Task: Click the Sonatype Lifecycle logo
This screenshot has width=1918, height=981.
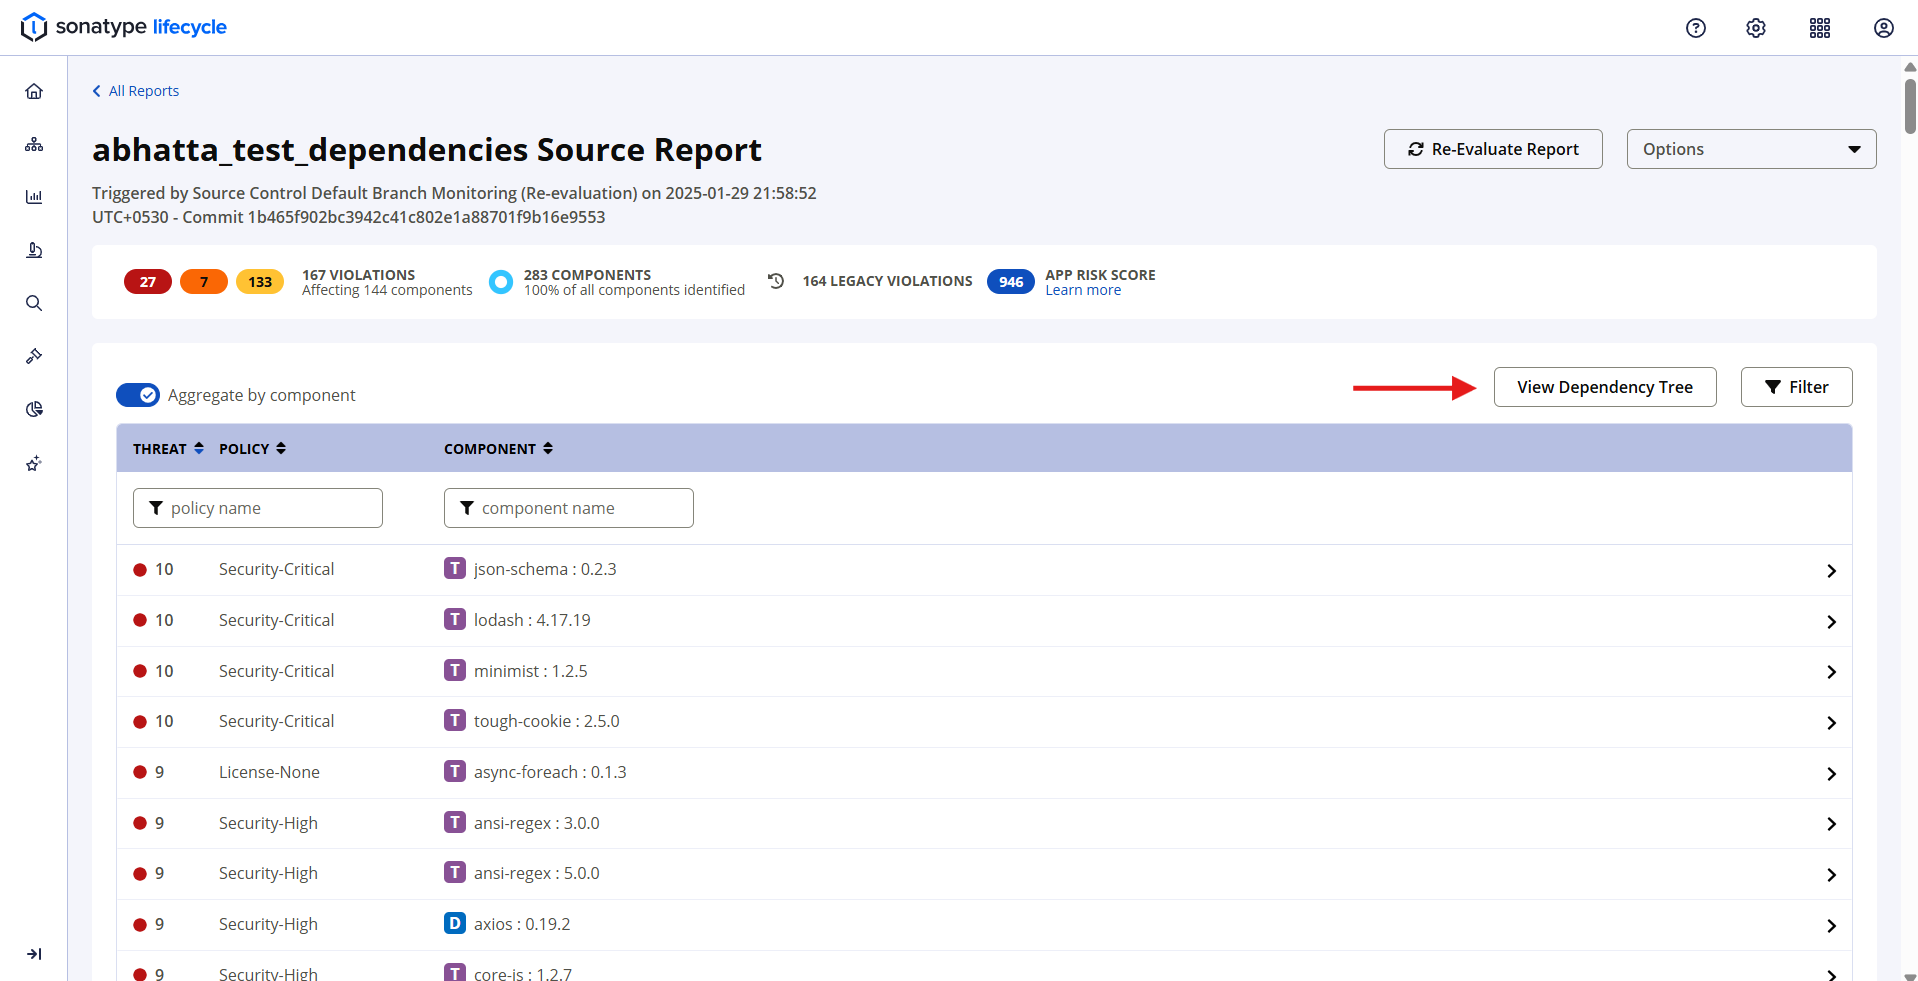Action: pos(124,27)
